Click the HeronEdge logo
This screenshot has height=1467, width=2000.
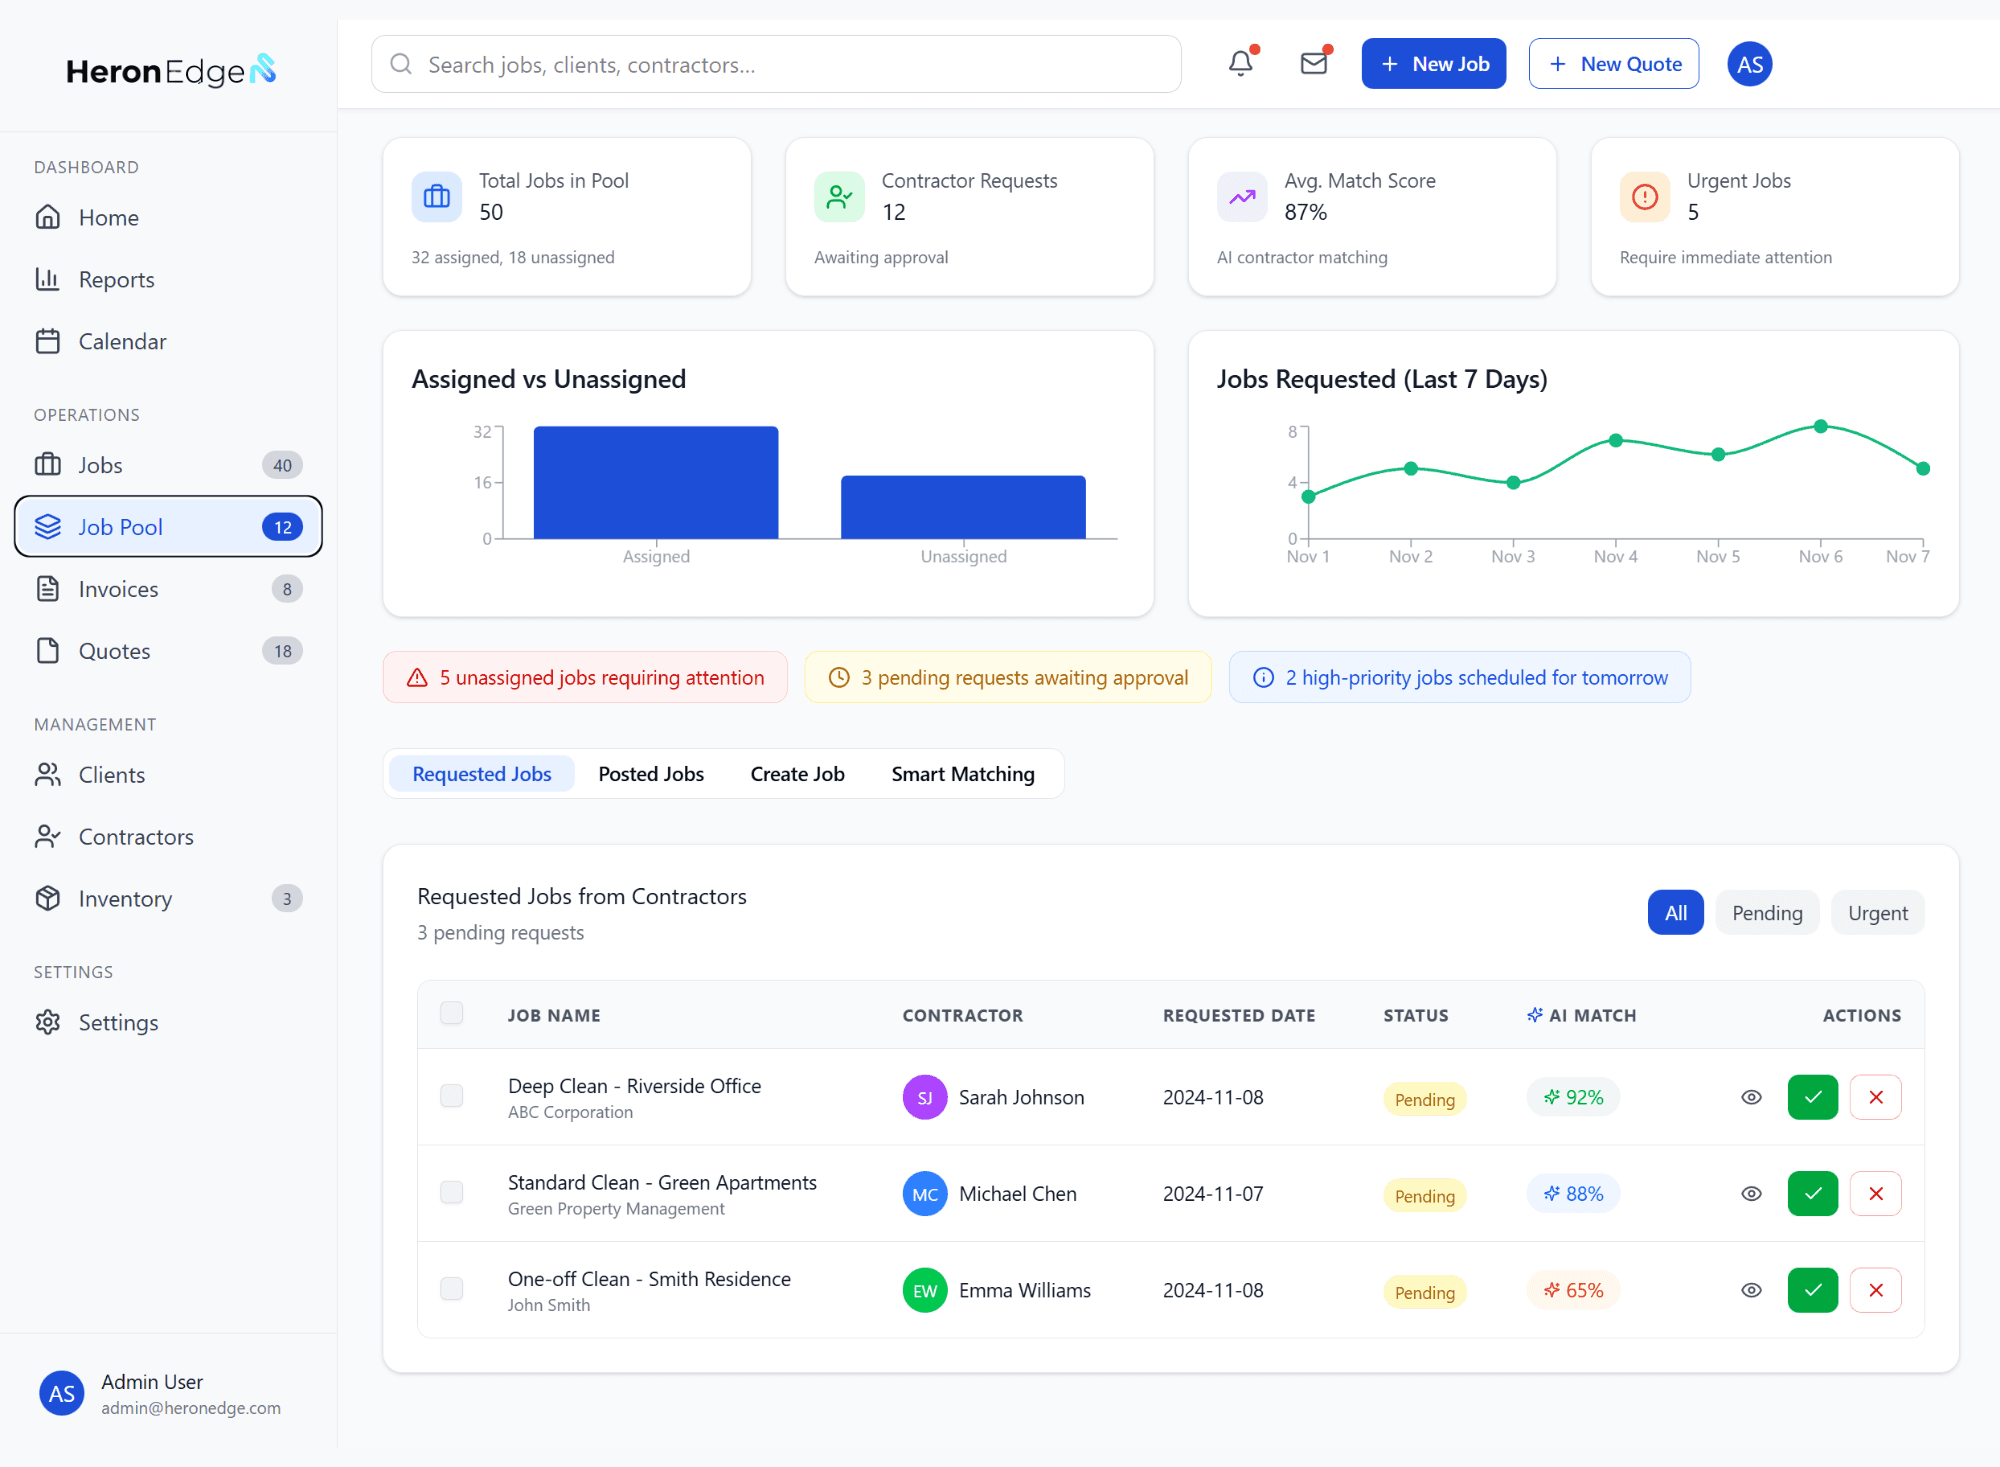click(171, 70)
